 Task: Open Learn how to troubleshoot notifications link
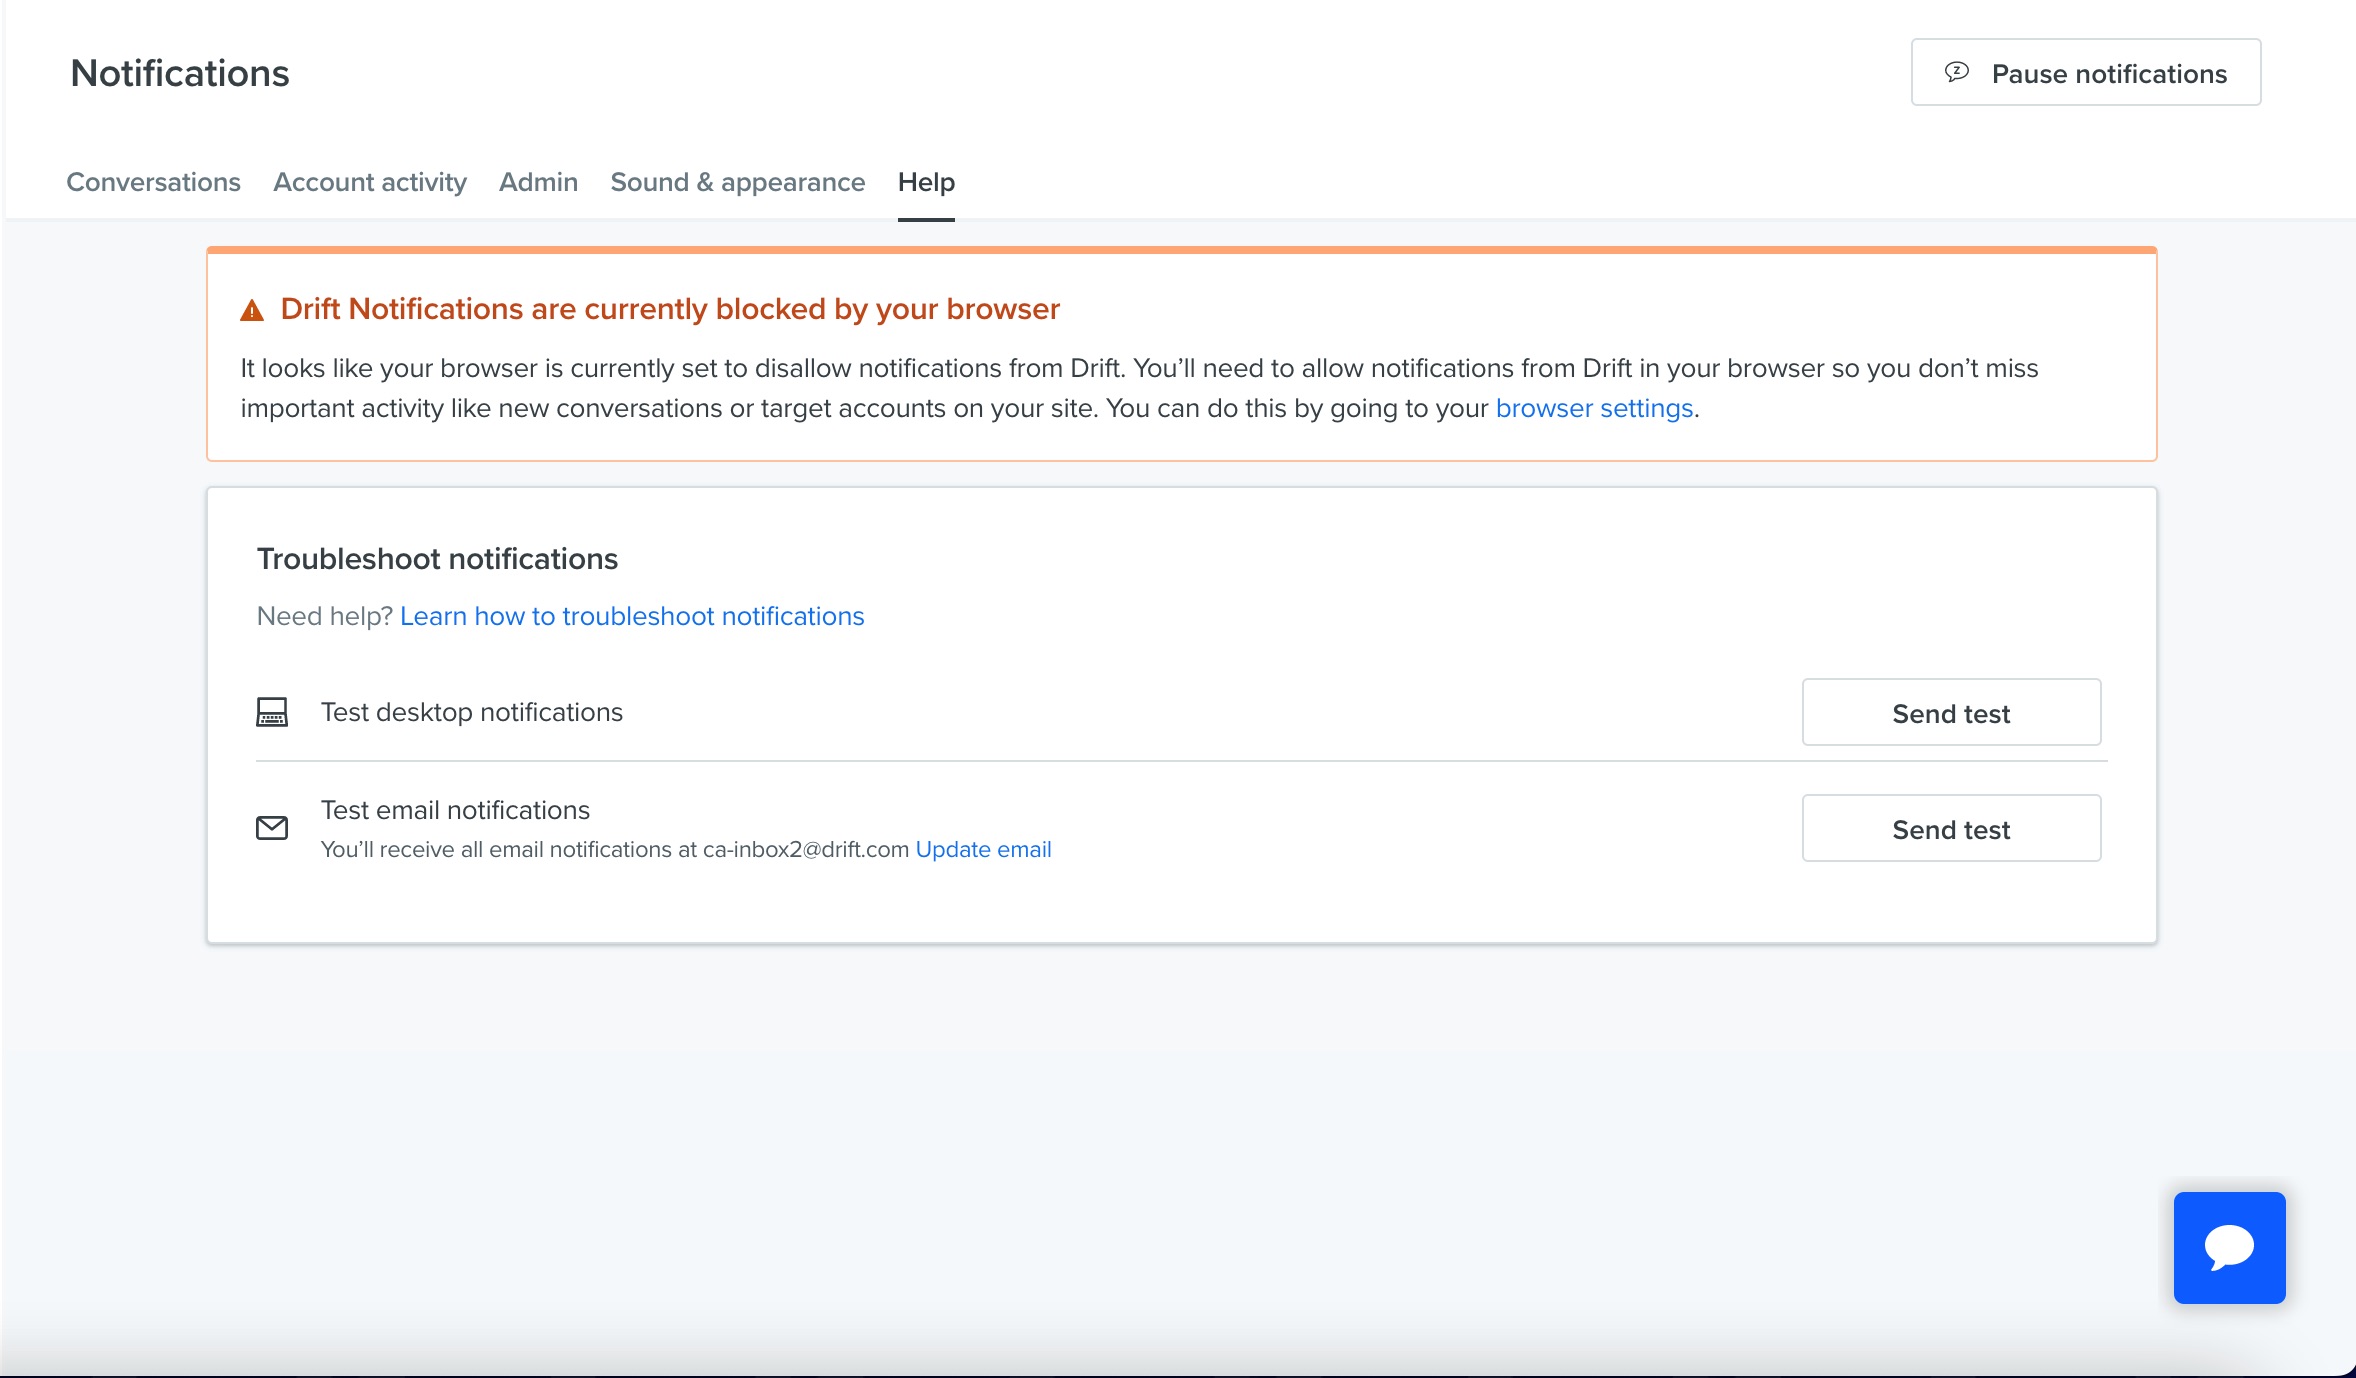coord(632,616)
